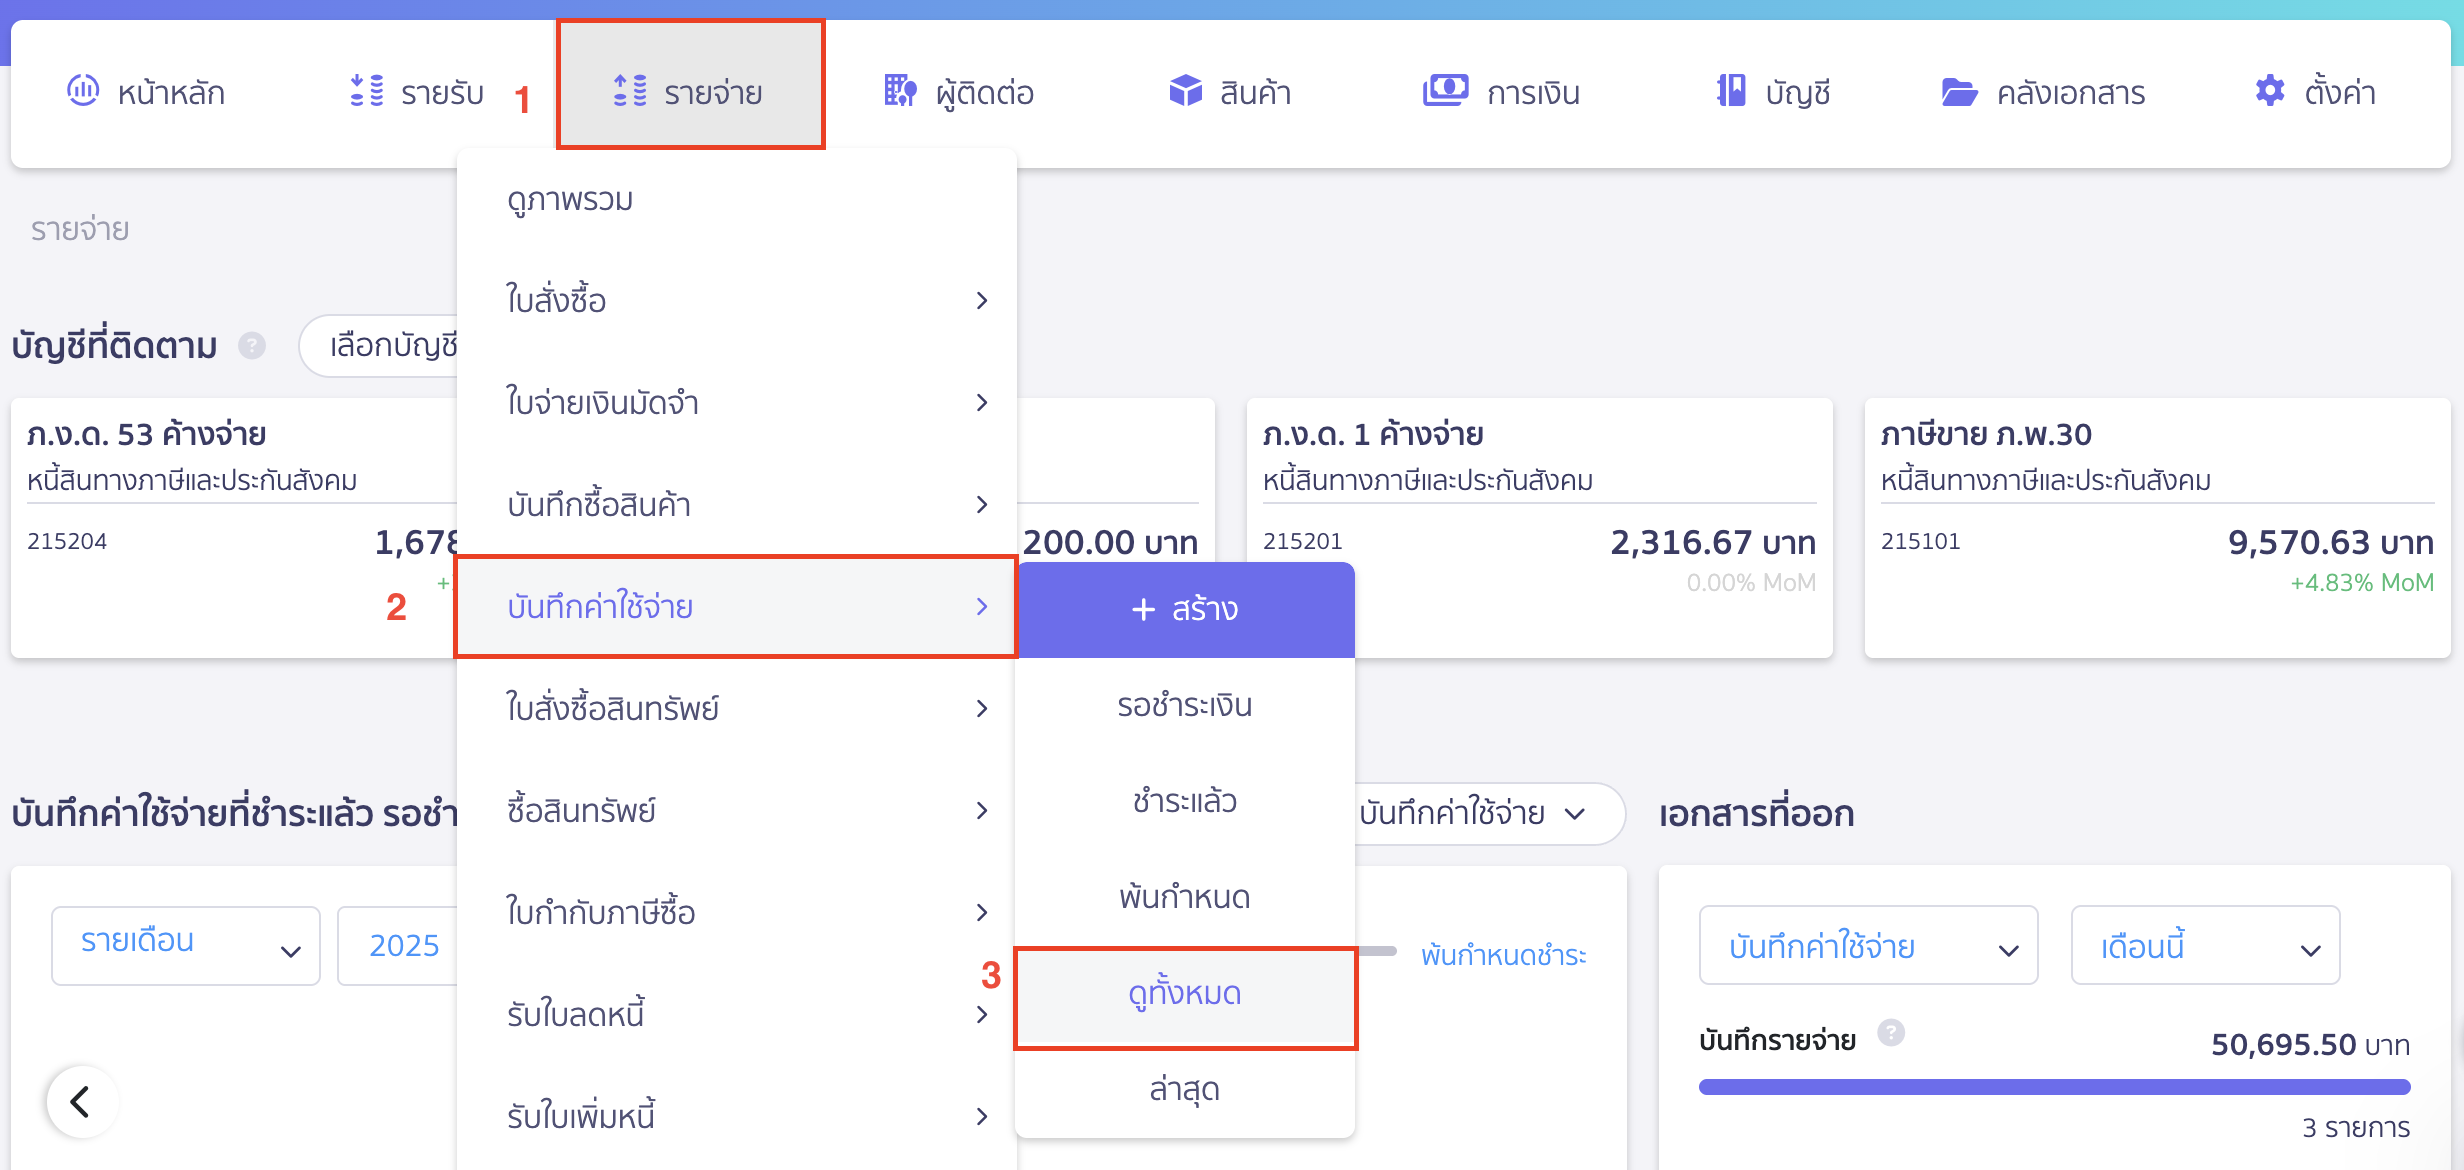
Task: Click help icon beside บันทึกรายจ่าย
Action: coord(1891,1032)
